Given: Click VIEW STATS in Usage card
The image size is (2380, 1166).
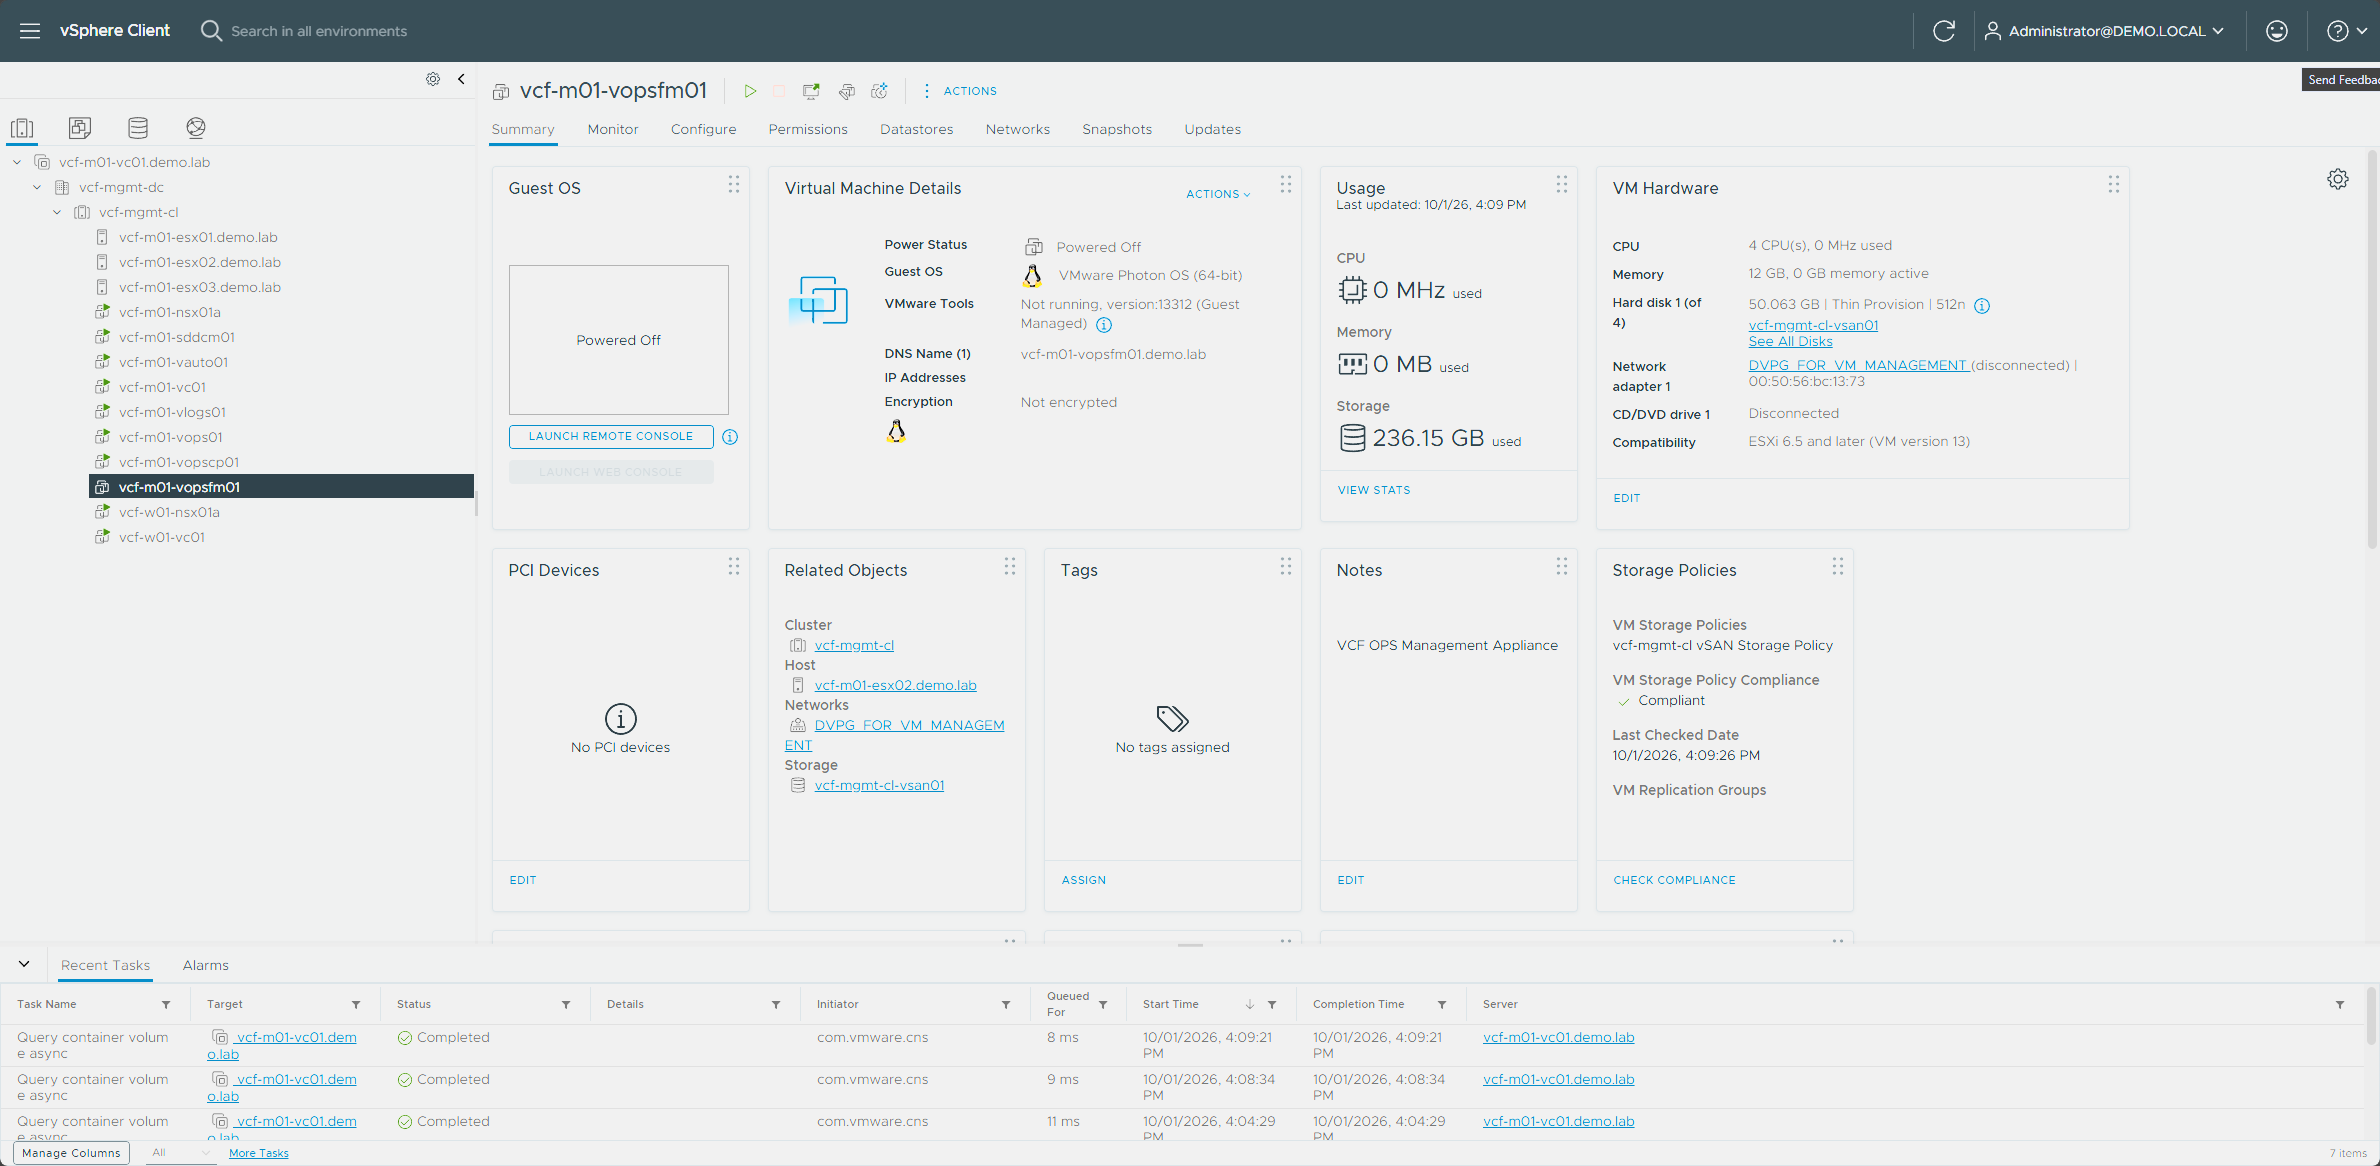Looking at the screenshot, I should tap(1374, 490).
